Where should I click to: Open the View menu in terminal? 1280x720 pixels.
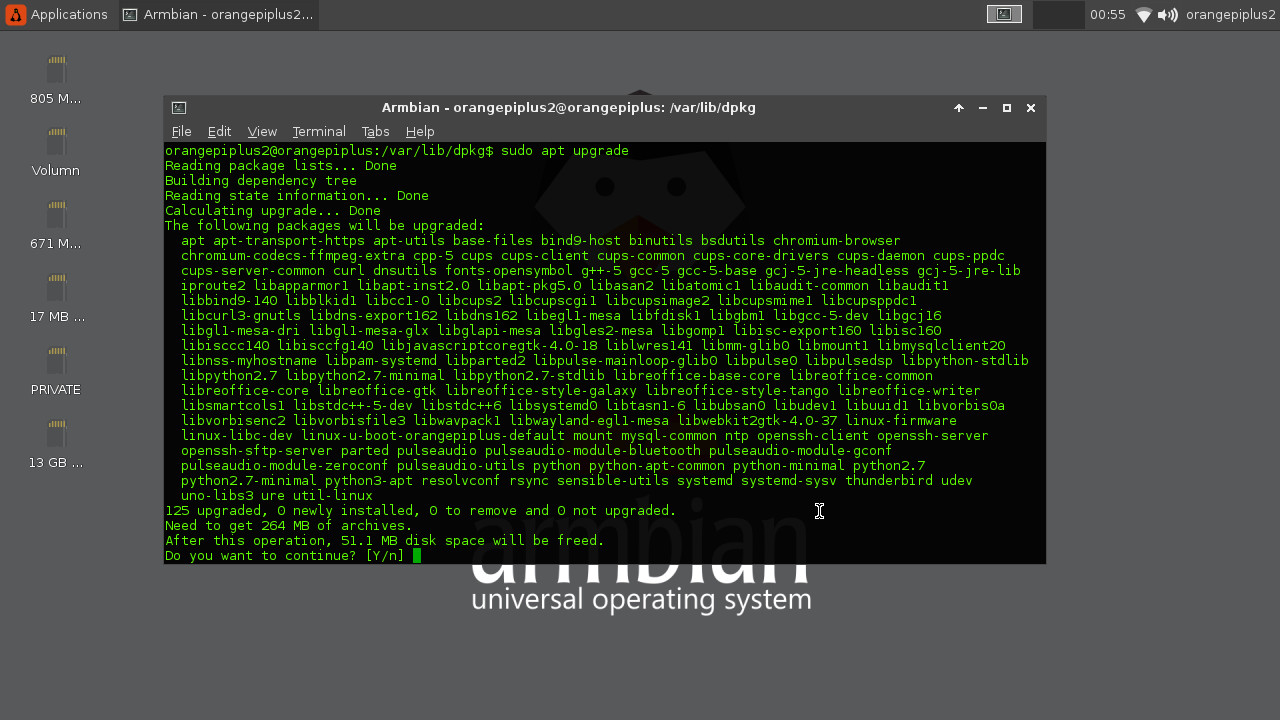(x=262, y=132)
